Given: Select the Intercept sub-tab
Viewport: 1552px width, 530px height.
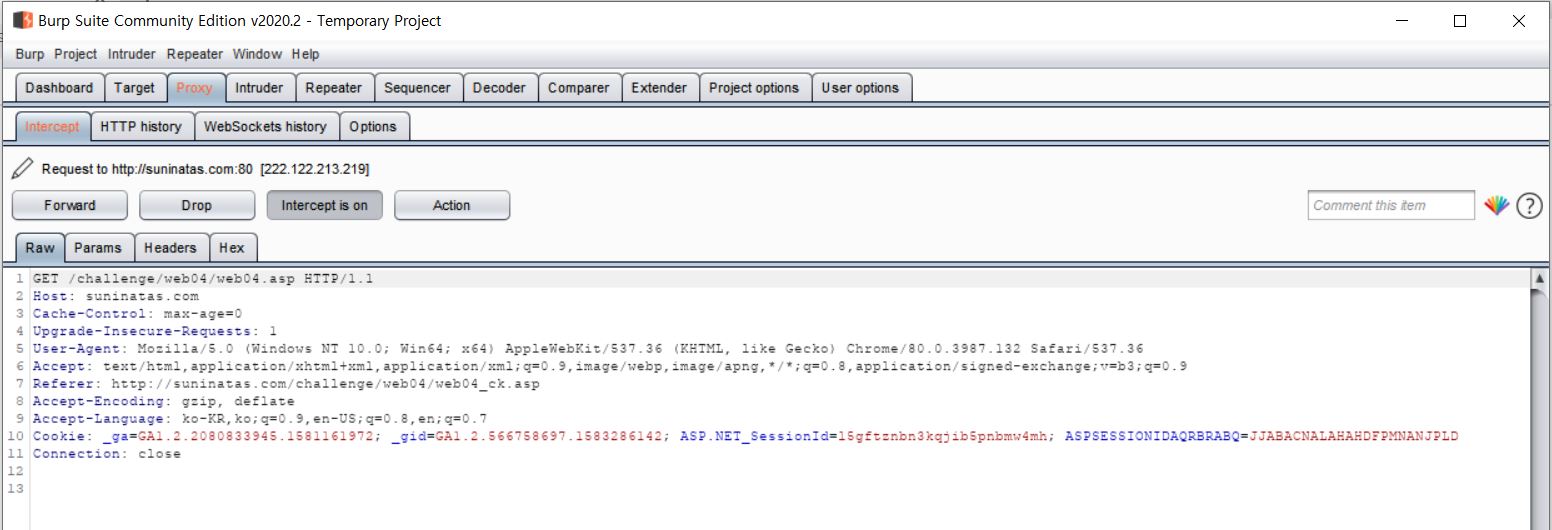Looking at the screenshot, I should coord(52,127).
